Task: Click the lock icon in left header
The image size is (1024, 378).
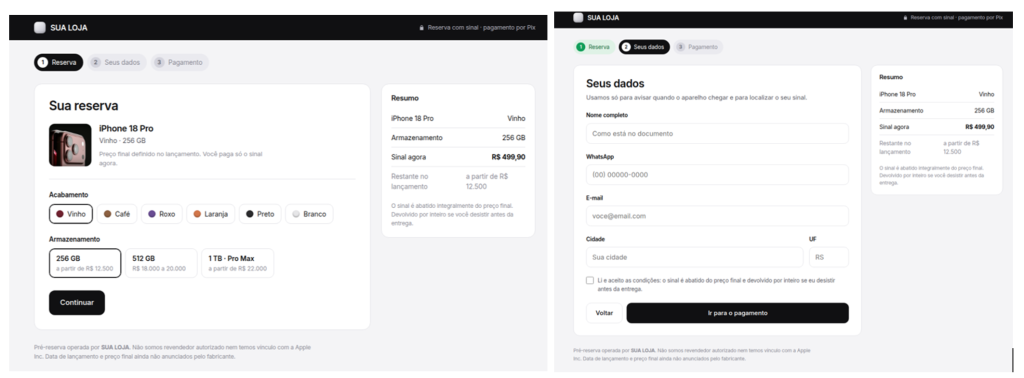Action: click(x=422, y=28)
